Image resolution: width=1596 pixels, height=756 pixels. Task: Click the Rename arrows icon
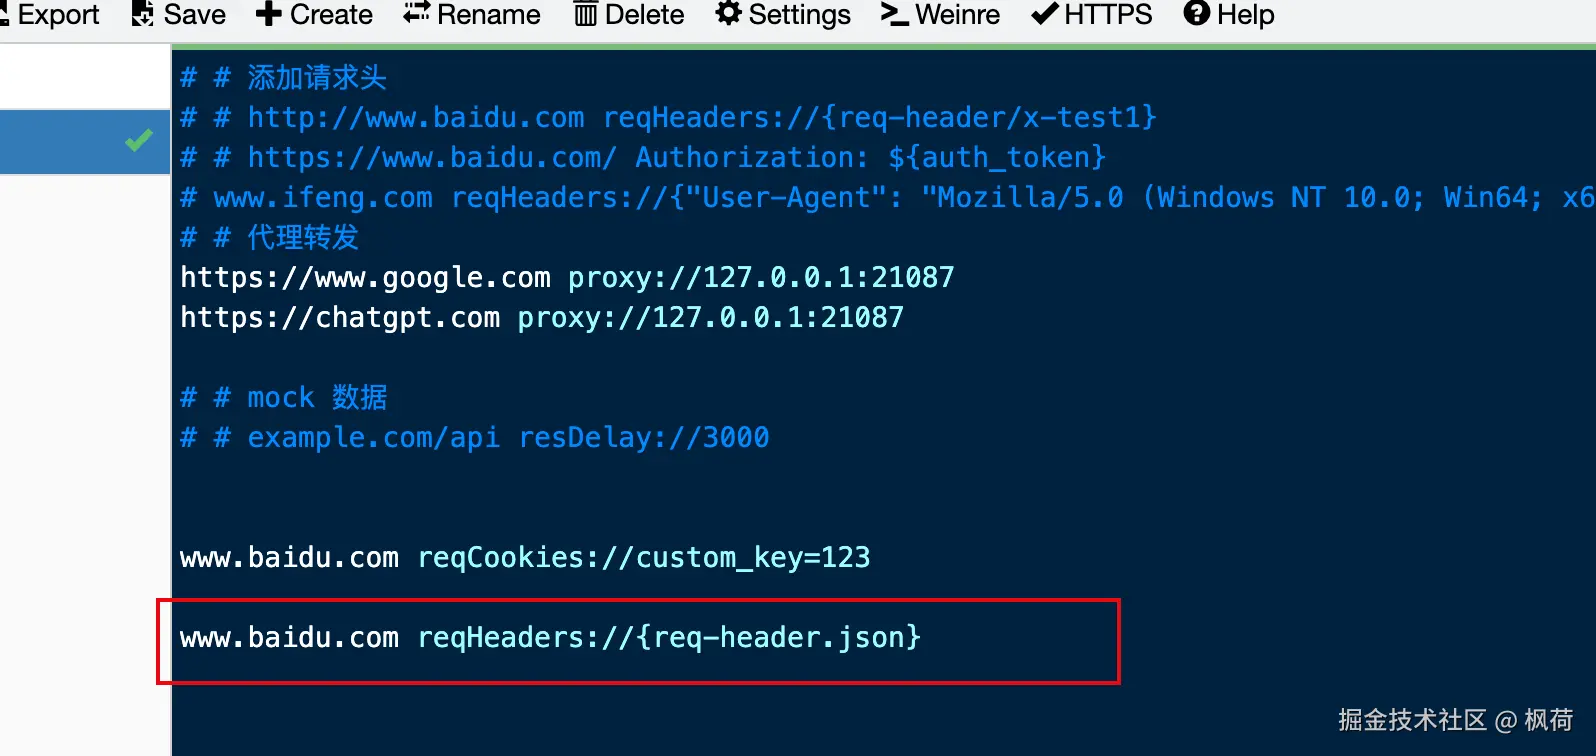[416, 14]
